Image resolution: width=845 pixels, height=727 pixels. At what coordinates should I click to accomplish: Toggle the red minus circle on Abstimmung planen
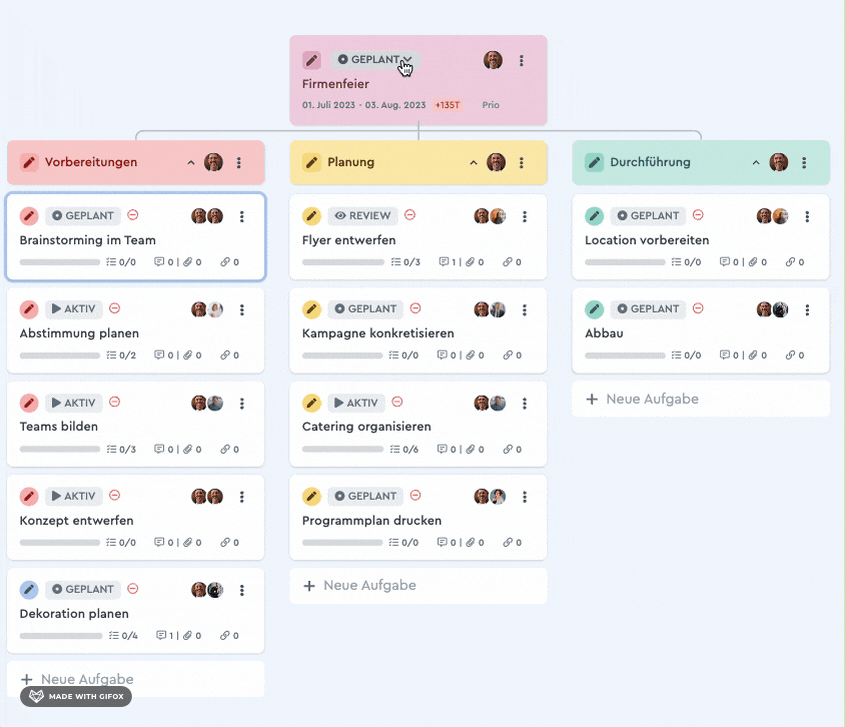[x=114, y=308]
